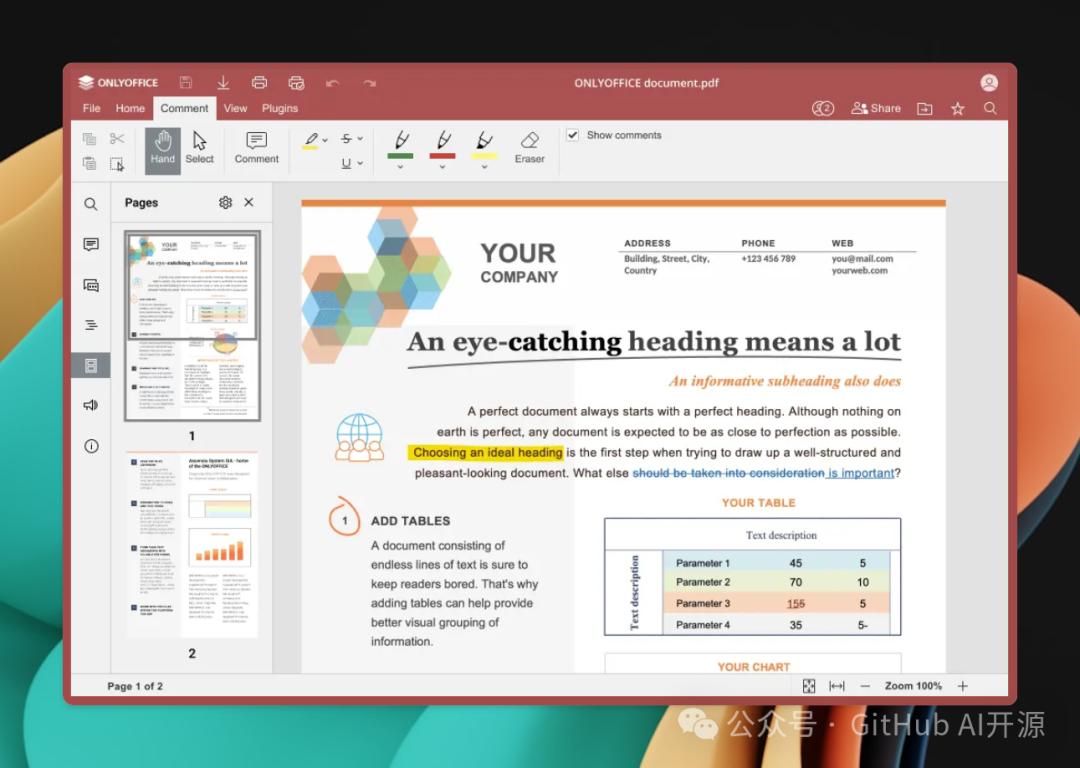The width and height of the screenshot is (1080, 768).
Task: Zoom in with the plus button
Action: (963, 686)
